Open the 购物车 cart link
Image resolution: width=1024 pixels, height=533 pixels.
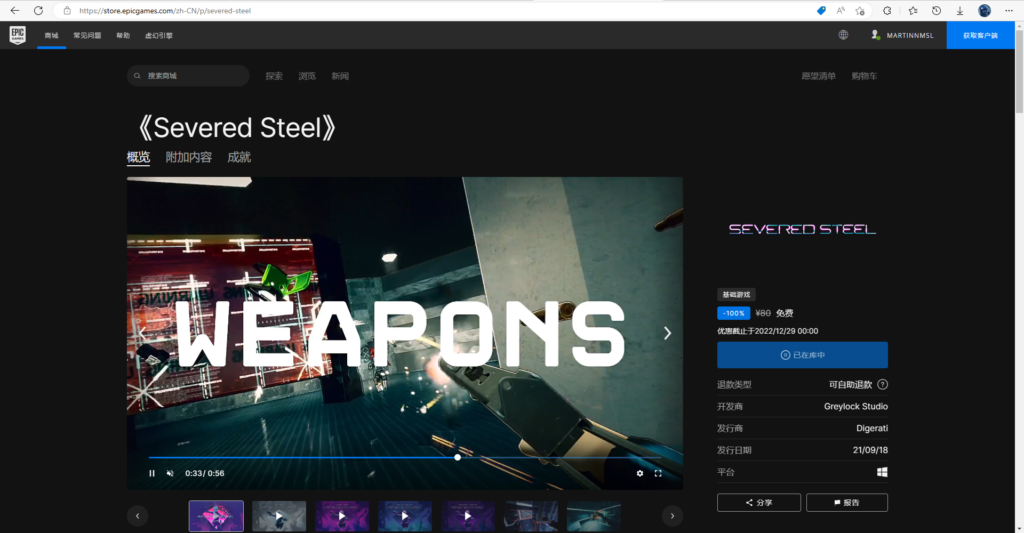(864, 76)
